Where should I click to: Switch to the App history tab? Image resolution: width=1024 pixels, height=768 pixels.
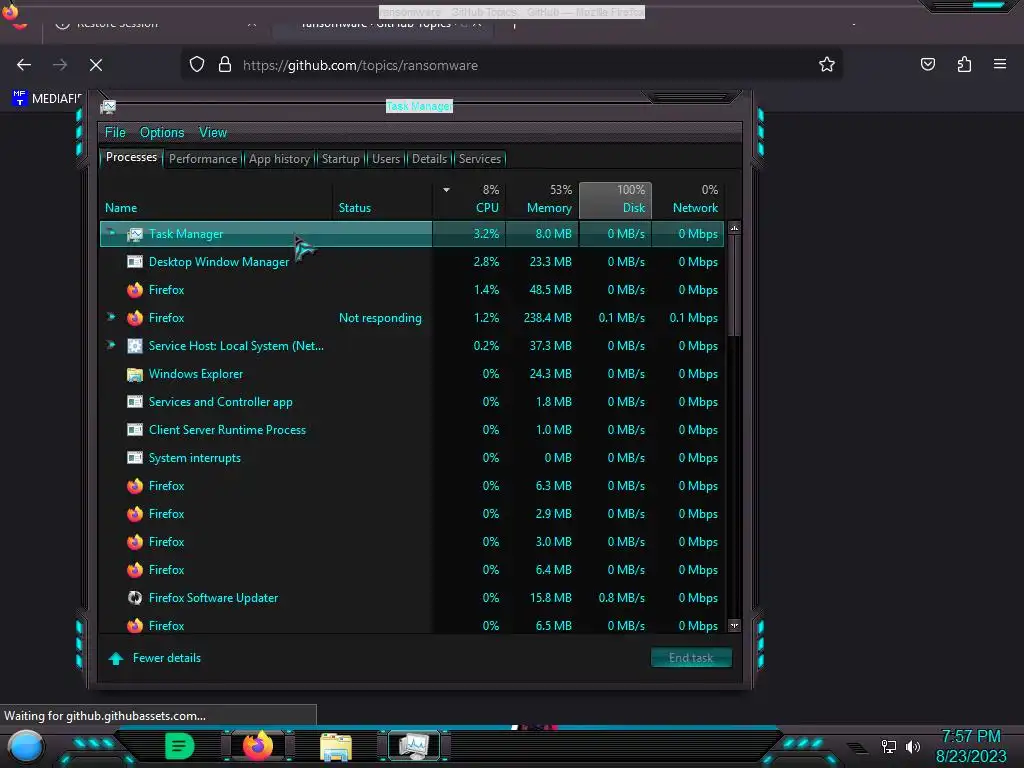point(280,159)
